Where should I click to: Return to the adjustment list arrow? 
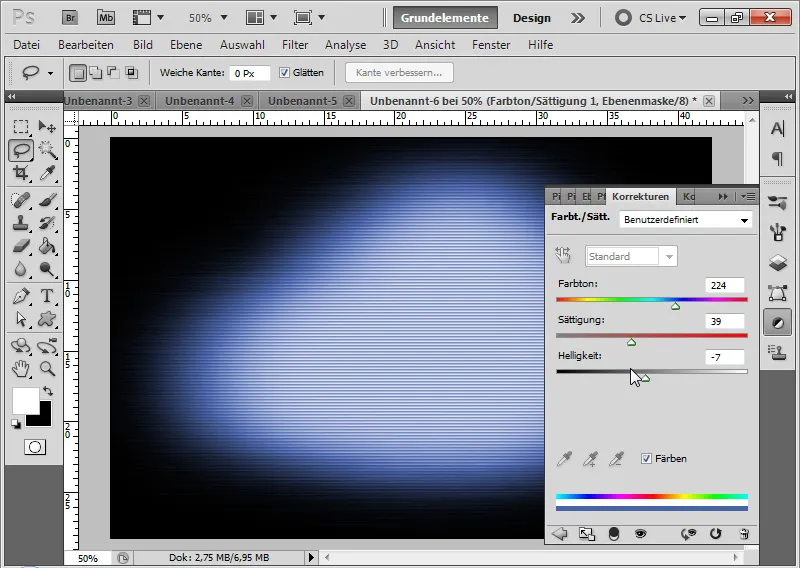(x=560, y=534)
